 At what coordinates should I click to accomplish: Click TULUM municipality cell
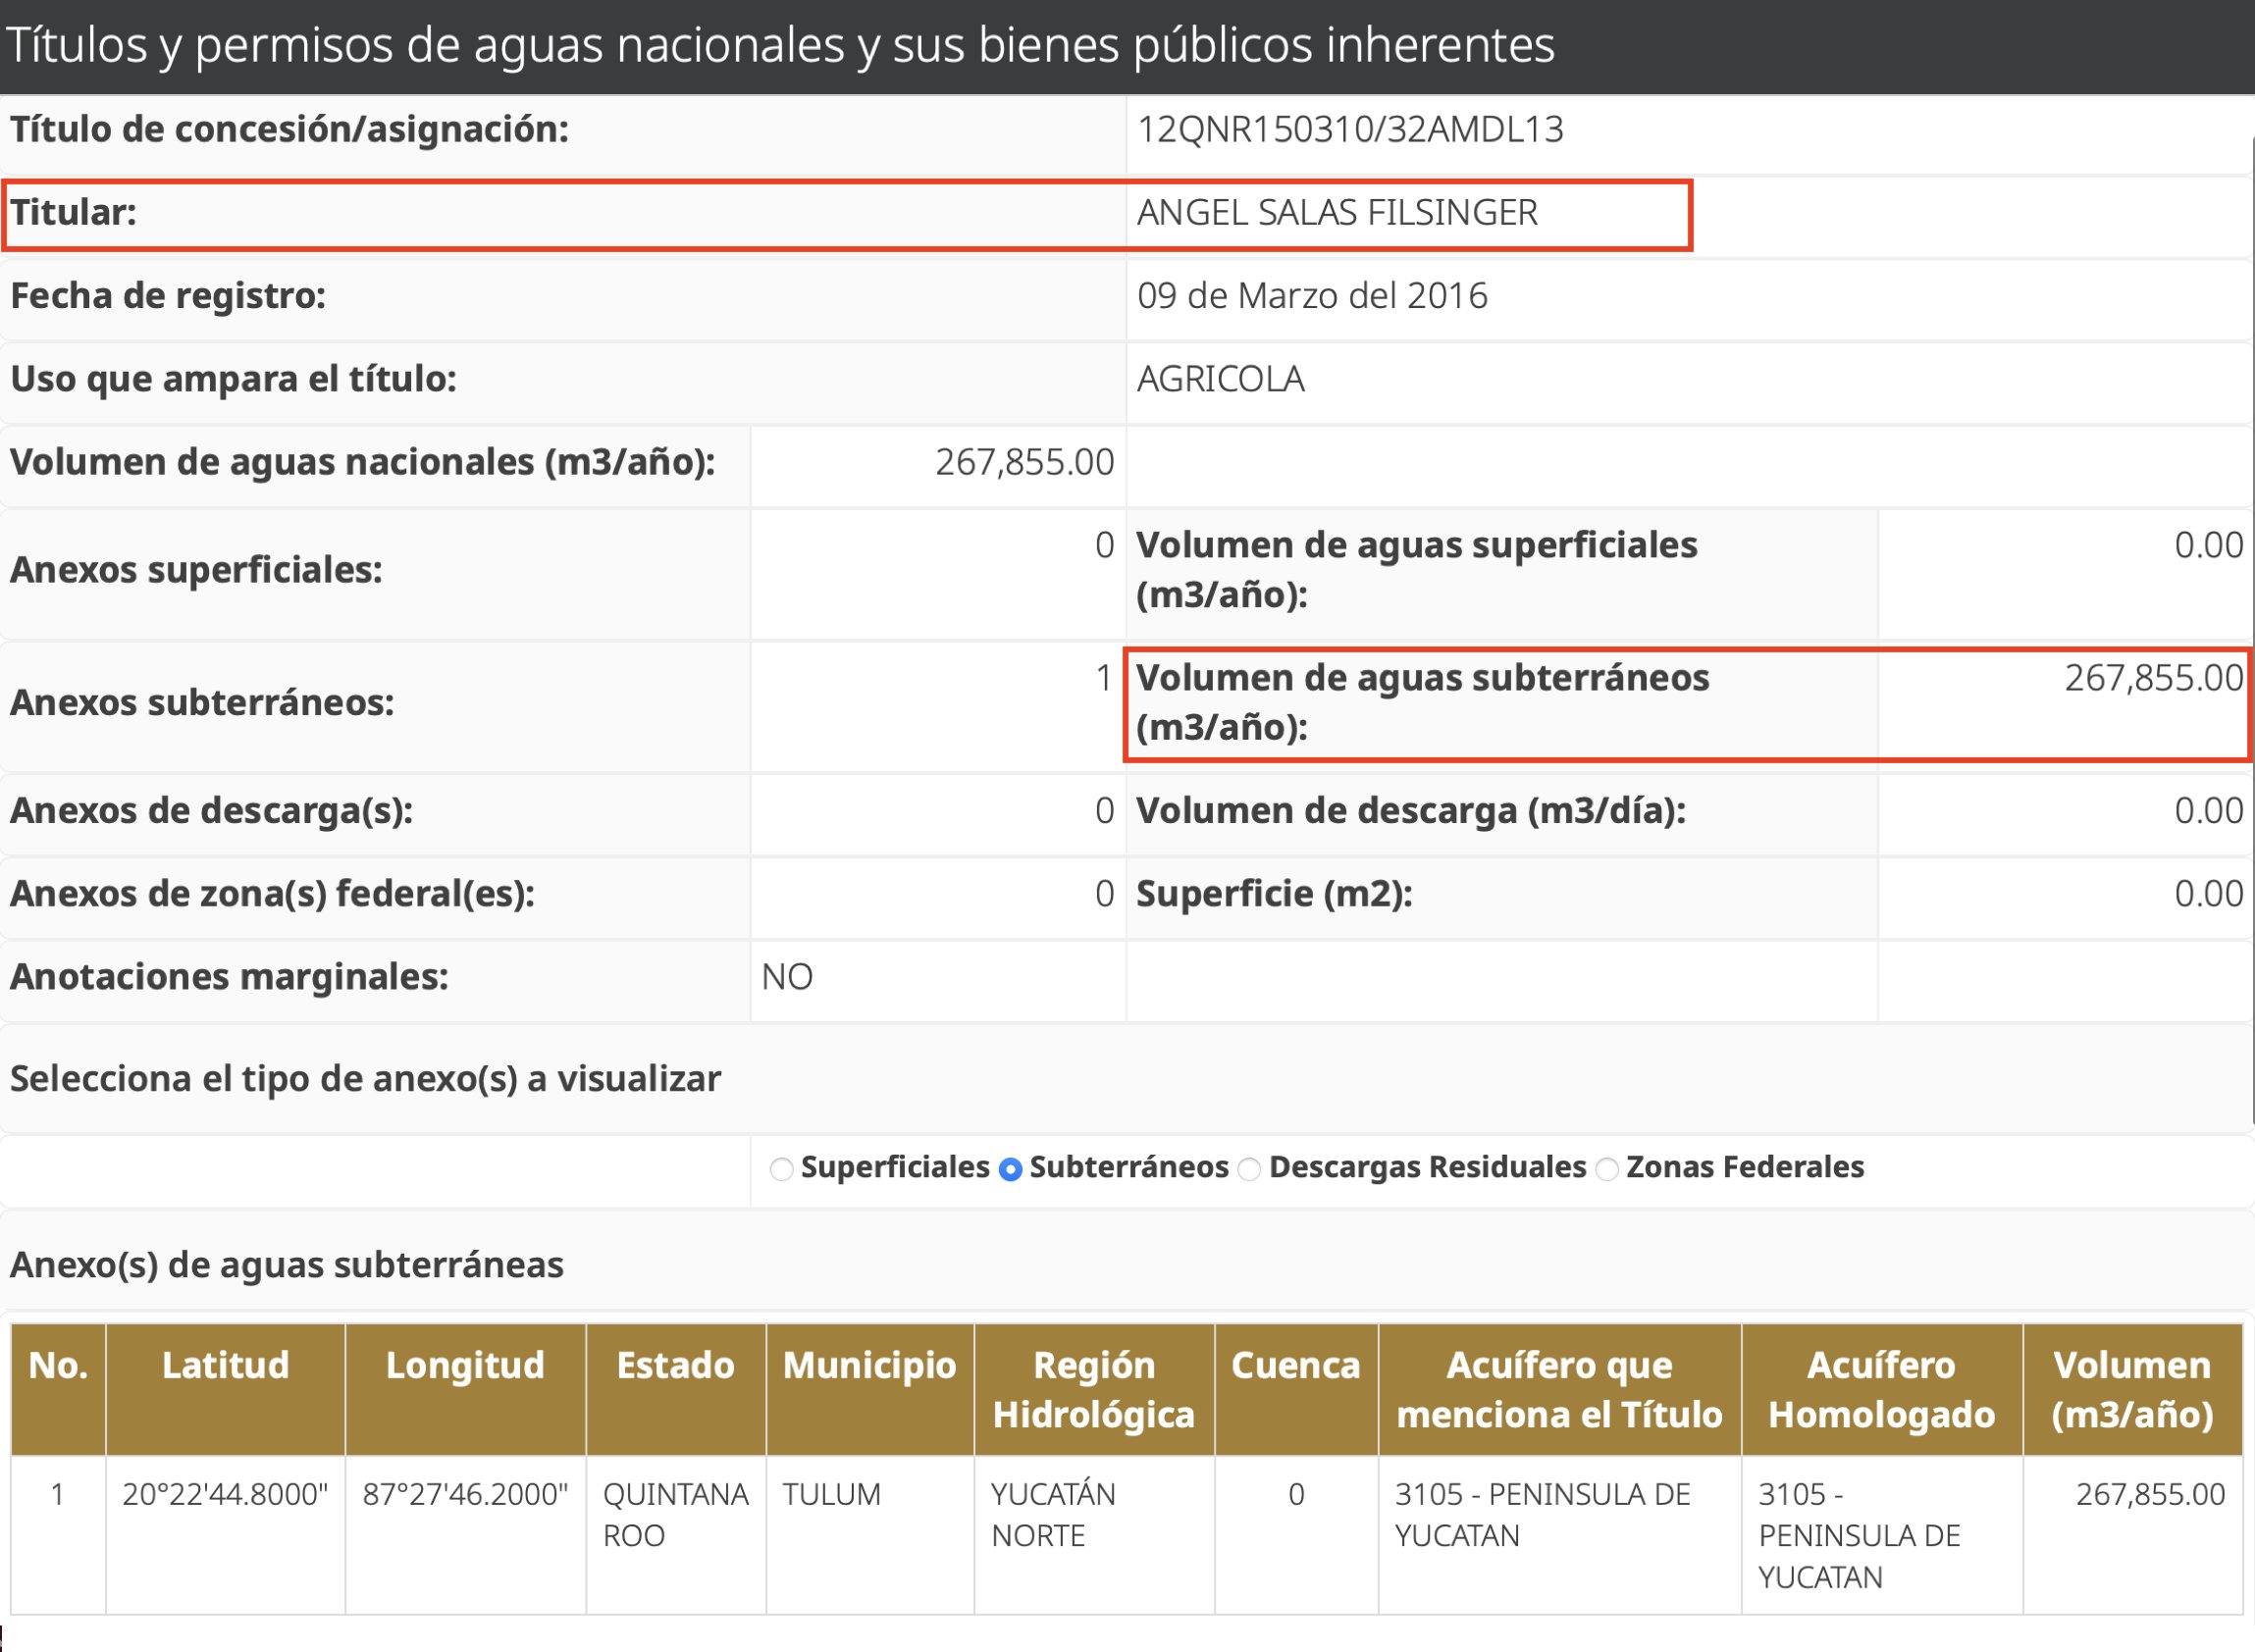[x=831, y=1494]
